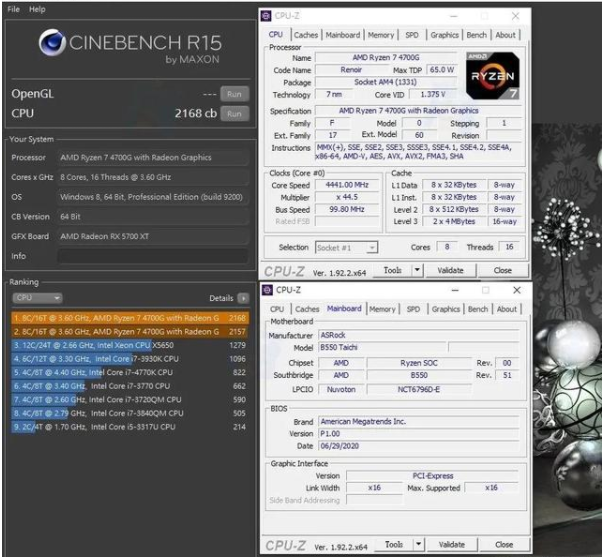The width and height of the screenshot is (602, 557).
Task: Open the File menu in Cinebench
Action: [x=13, y=9]
